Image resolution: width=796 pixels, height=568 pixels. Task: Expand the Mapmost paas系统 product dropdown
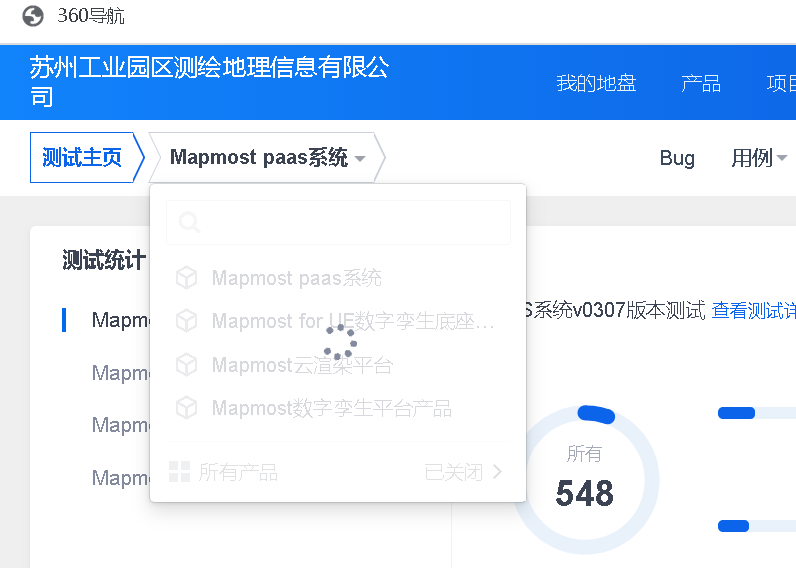pyautogui.click(x=267, y=157)
